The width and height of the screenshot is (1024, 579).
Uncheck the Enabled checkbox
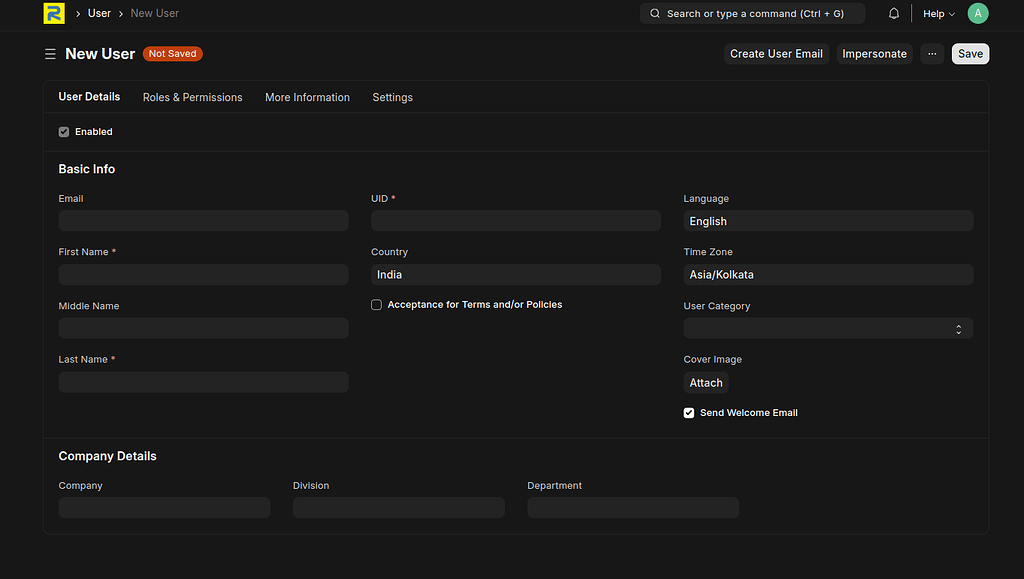point(63,131)
